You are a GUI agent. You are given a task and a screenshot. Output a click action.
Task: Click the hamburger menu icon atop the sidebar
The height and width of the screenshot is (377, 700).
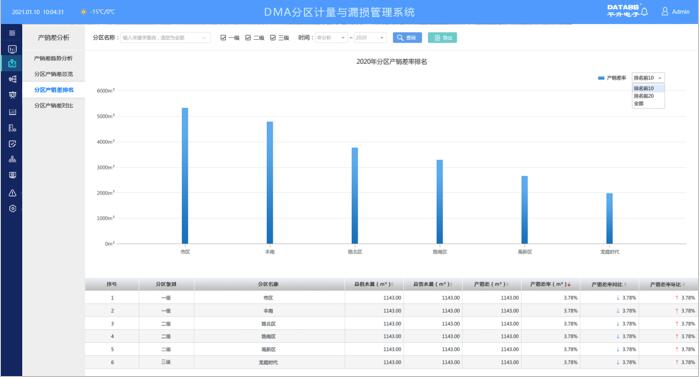pos(12,33)
